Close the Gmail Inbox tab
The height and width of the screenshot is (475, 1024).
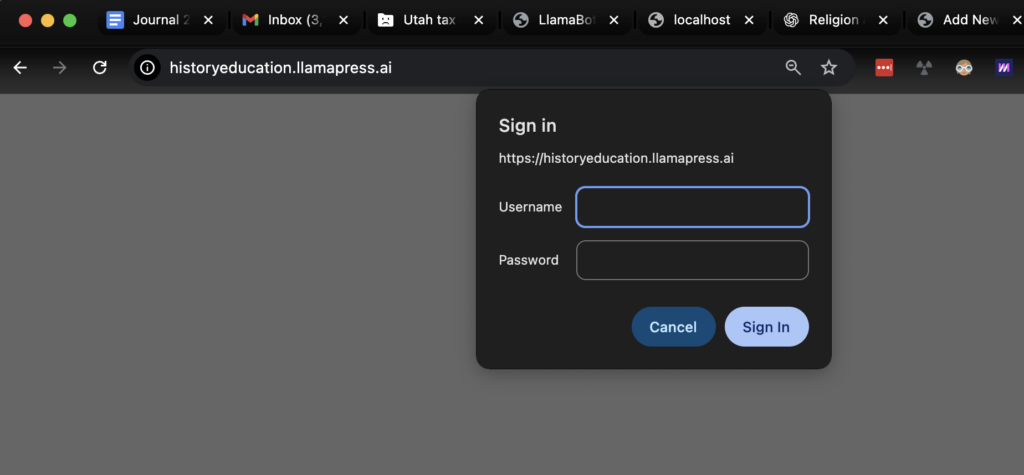click(343, 20)
